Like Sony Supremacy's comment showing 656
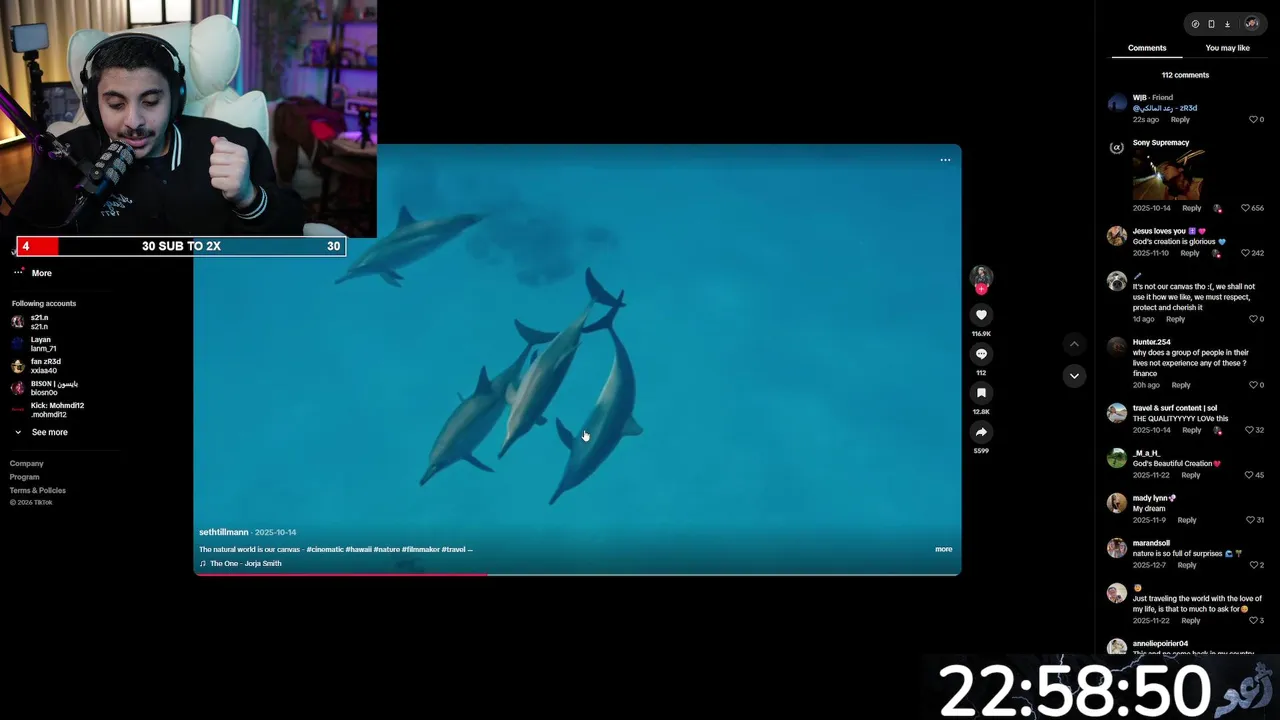Screen dimensions: 1280x720 point(1246,208)
